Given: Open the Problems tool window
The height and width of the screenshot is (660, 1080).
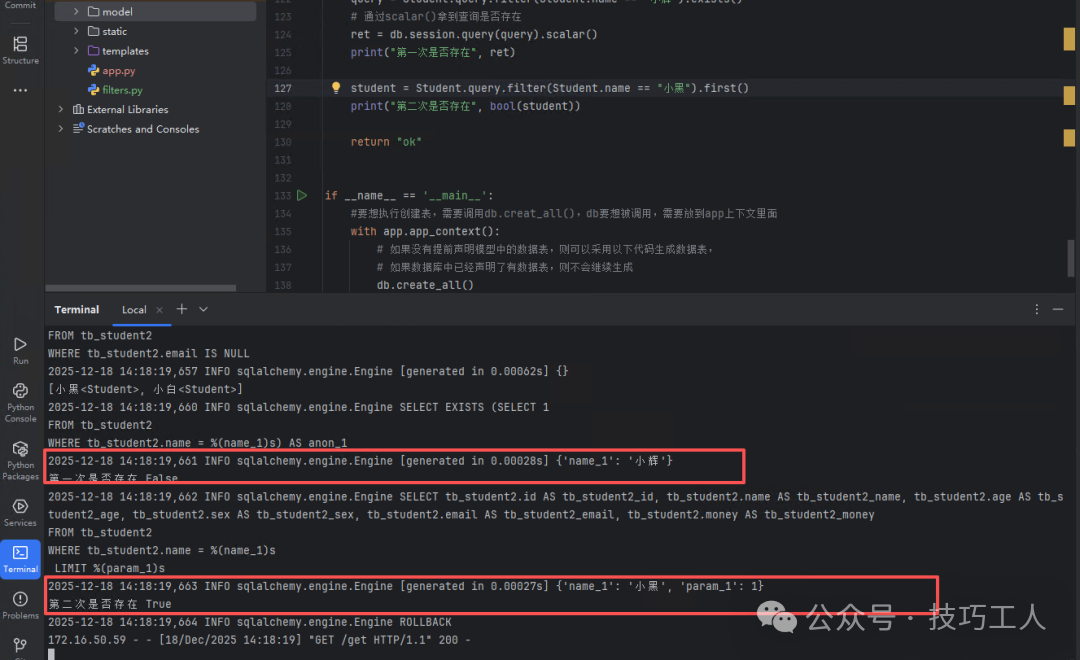Looking at the screenshot, I should pyautogui.click(x=20, y=605).
